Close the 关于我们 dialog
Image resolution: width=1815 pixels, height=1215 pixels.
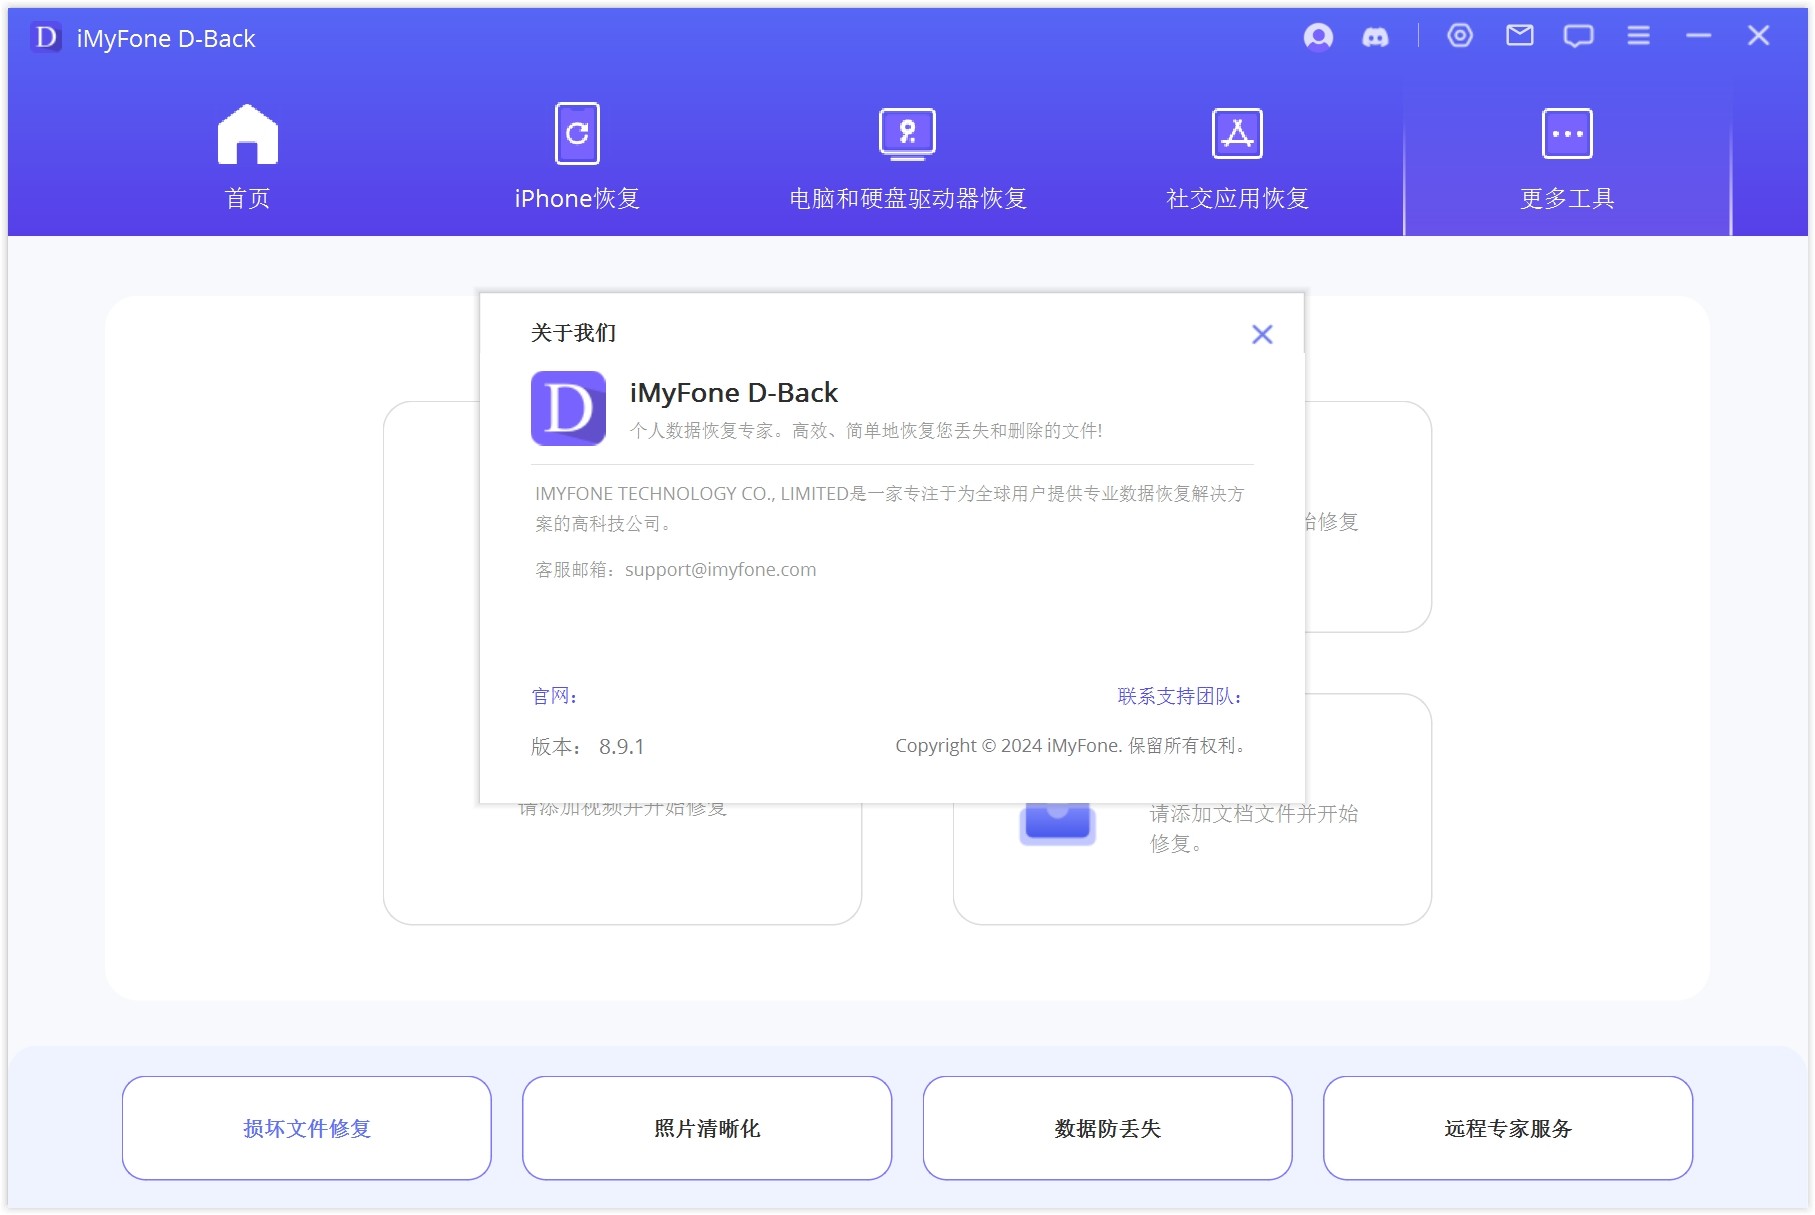click(x=1262, y=334)
